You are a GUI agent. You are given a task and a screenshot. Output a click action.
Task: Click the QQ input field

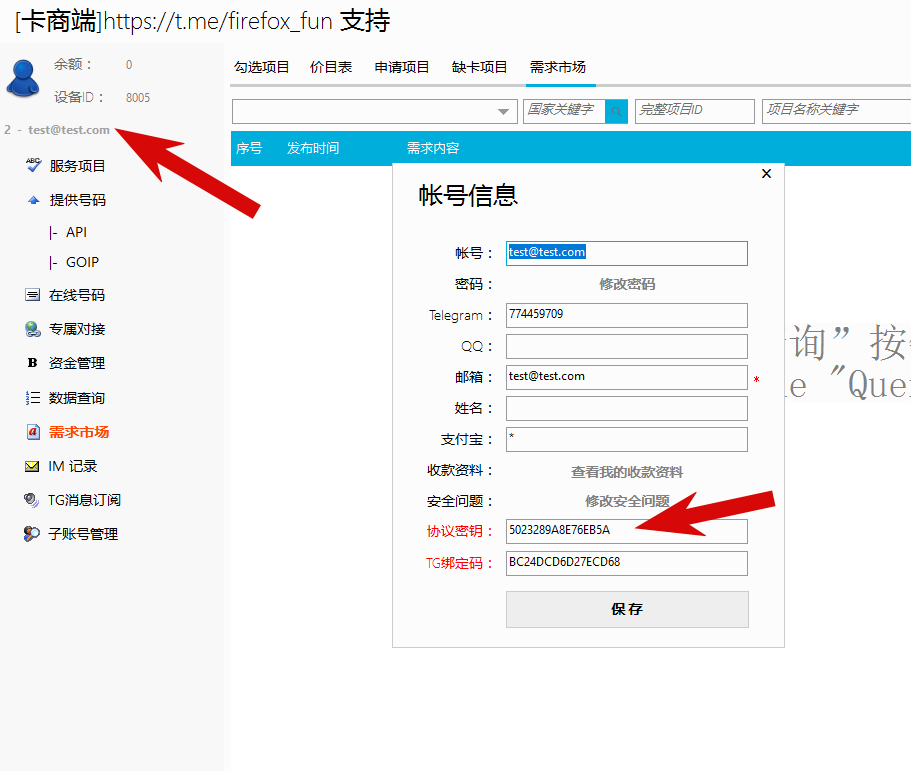pyautogui.click(x=627, y=347)
